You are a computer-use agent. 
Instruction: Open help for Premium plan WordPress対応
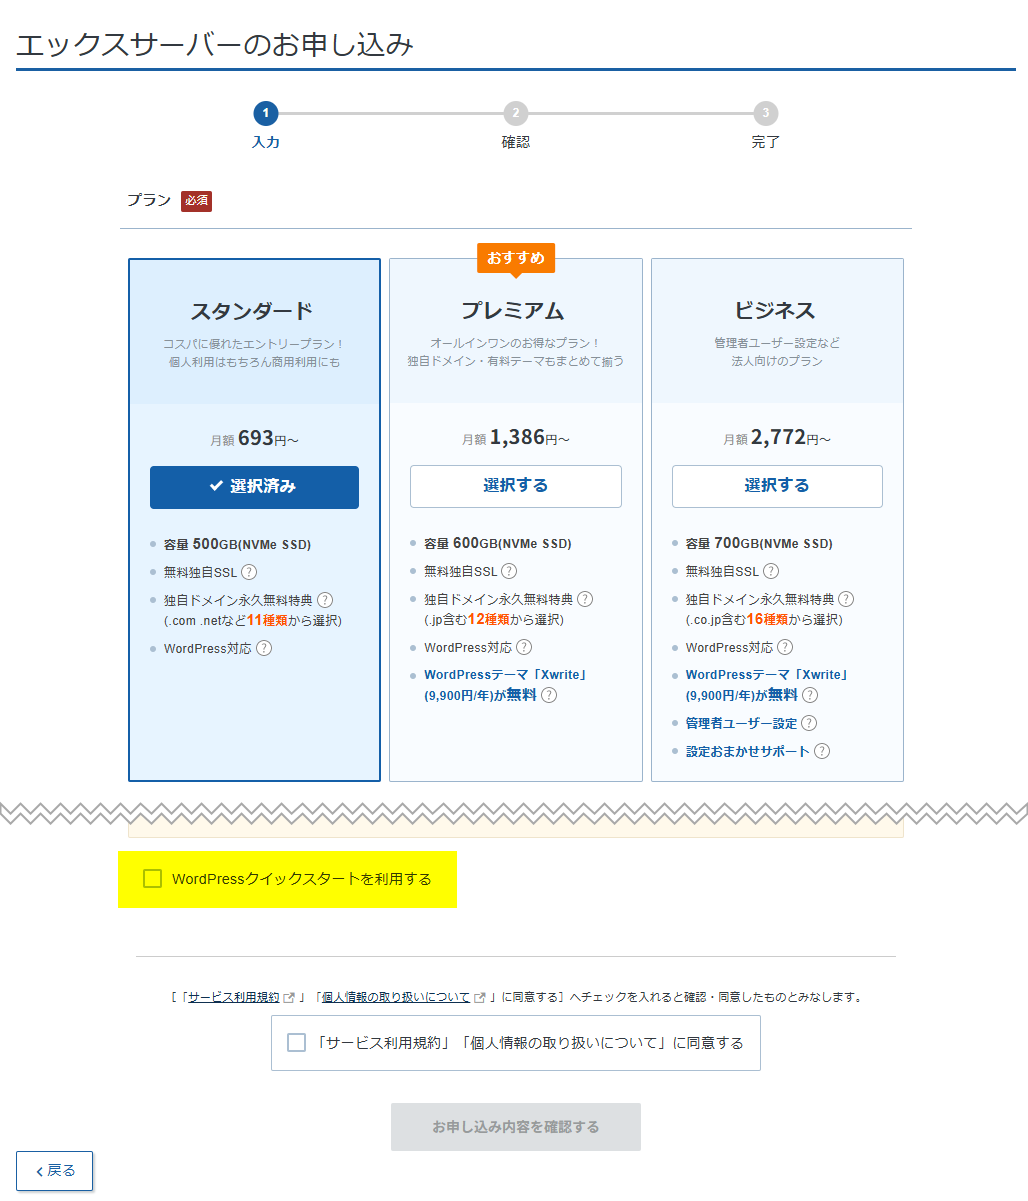524,647
